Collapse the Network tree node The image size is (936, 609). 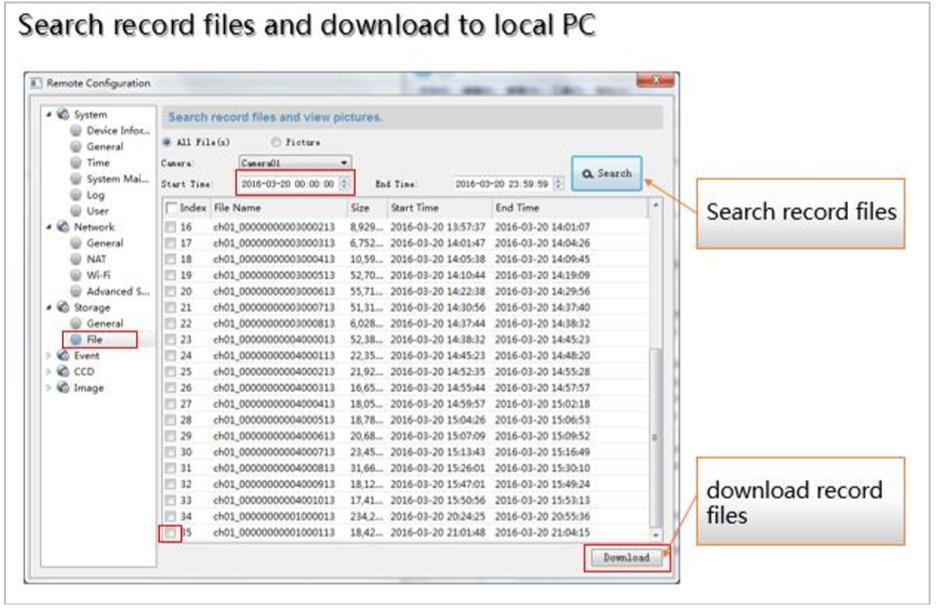coord(49,227)
